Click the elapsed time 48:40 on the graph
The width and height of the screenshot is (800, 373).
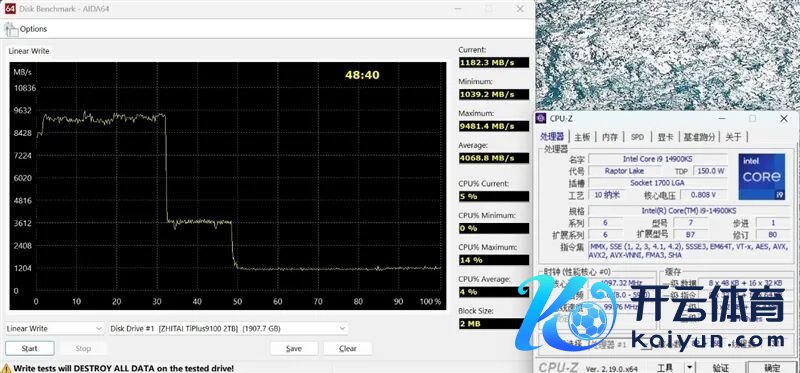pos(362,75)
